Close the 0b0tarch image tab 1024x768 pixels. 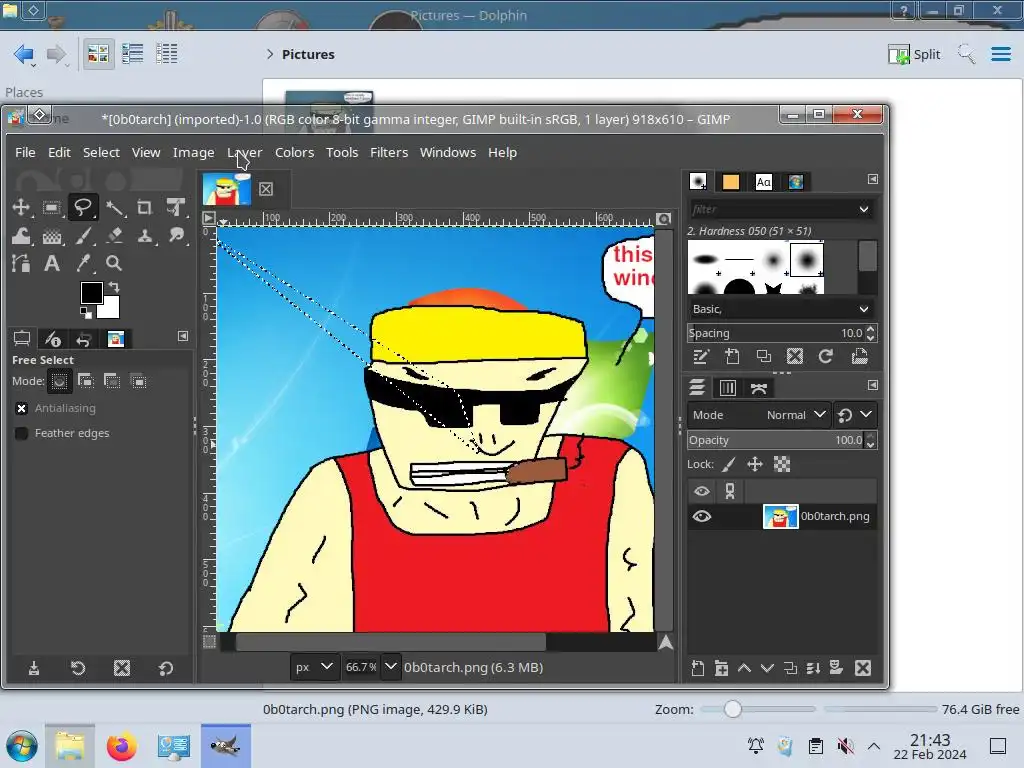(266, 189)
